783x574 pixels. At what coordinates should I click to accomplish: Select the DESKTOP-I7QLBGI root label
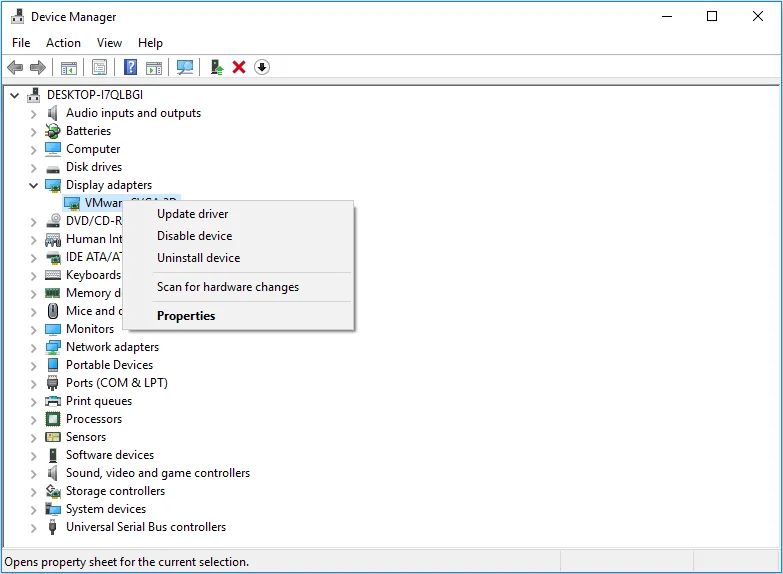(95, 95)
